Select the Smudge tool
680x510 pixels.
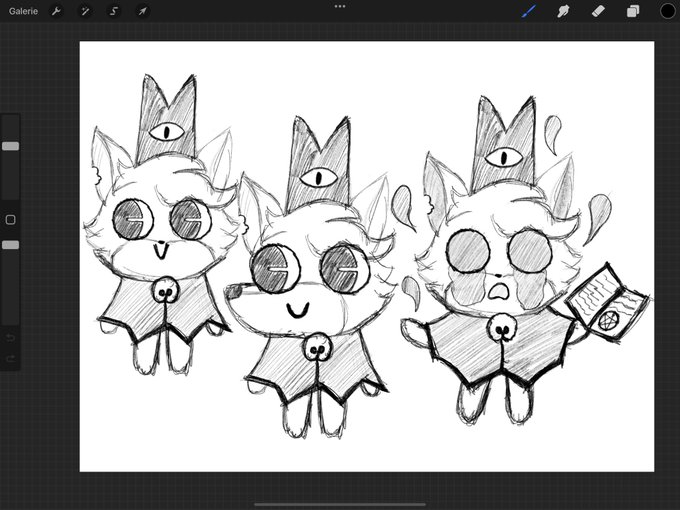[563, 11]
